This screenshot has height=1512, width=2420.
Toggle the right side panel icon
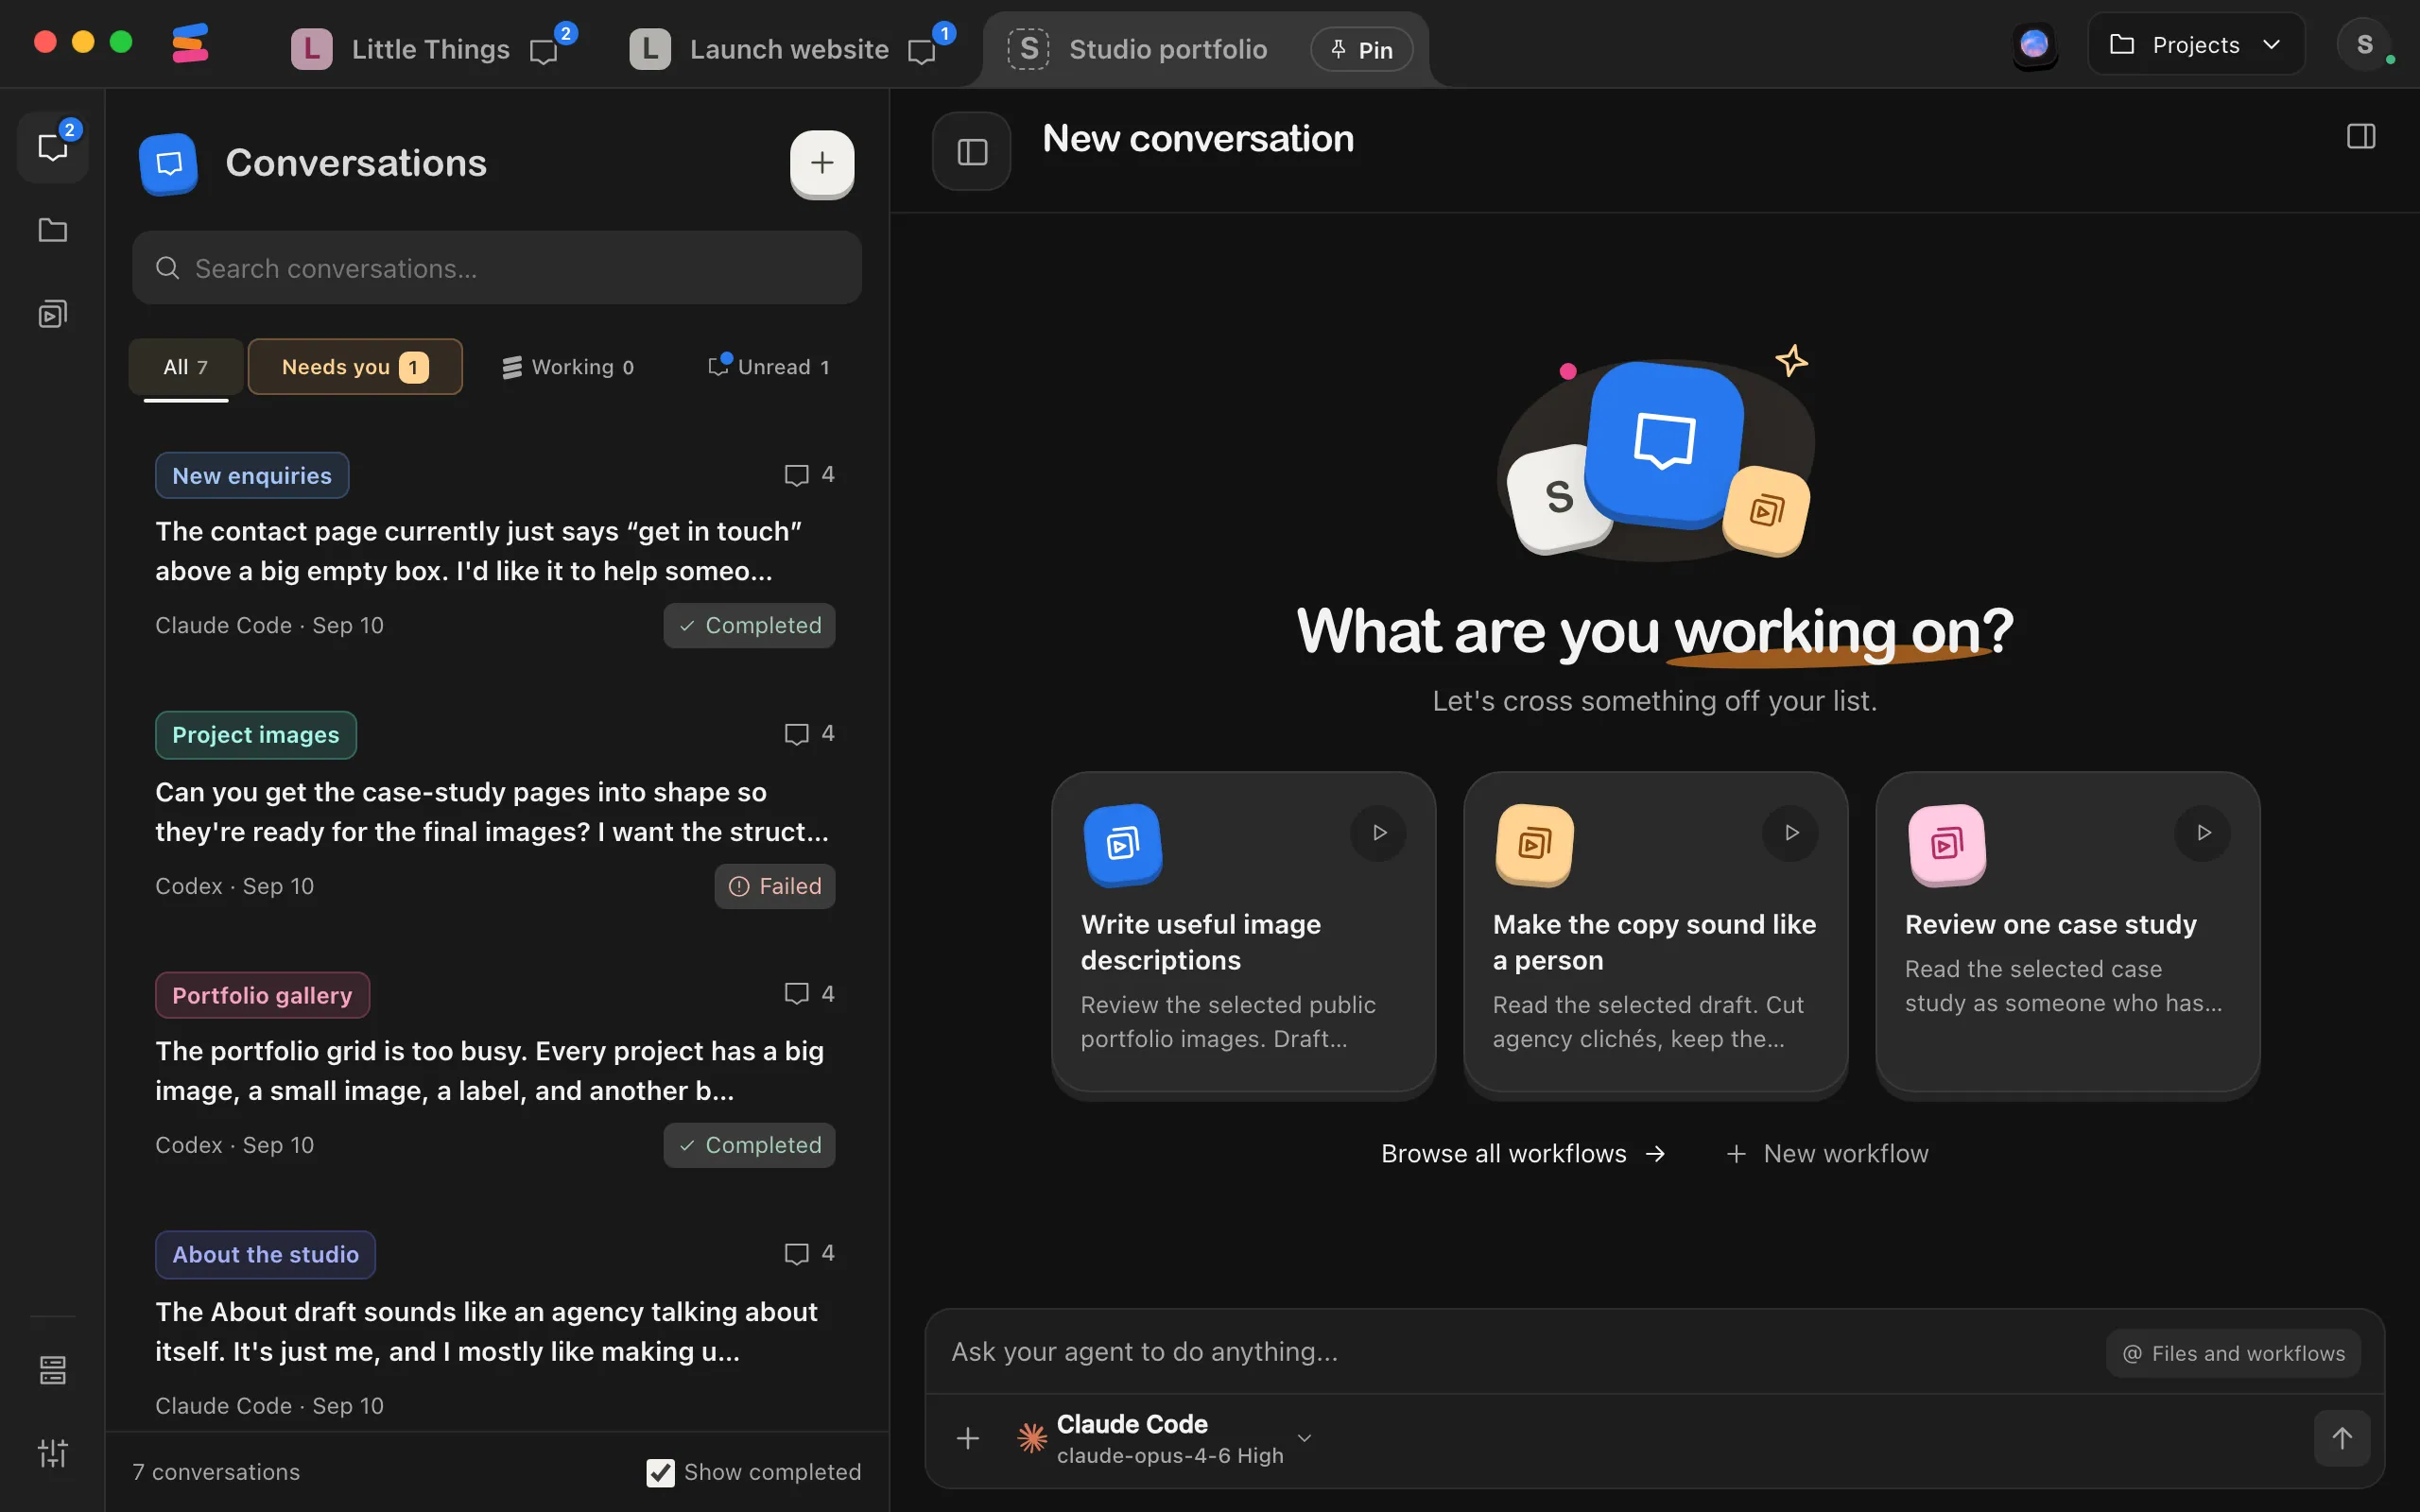pos(2361,137)
